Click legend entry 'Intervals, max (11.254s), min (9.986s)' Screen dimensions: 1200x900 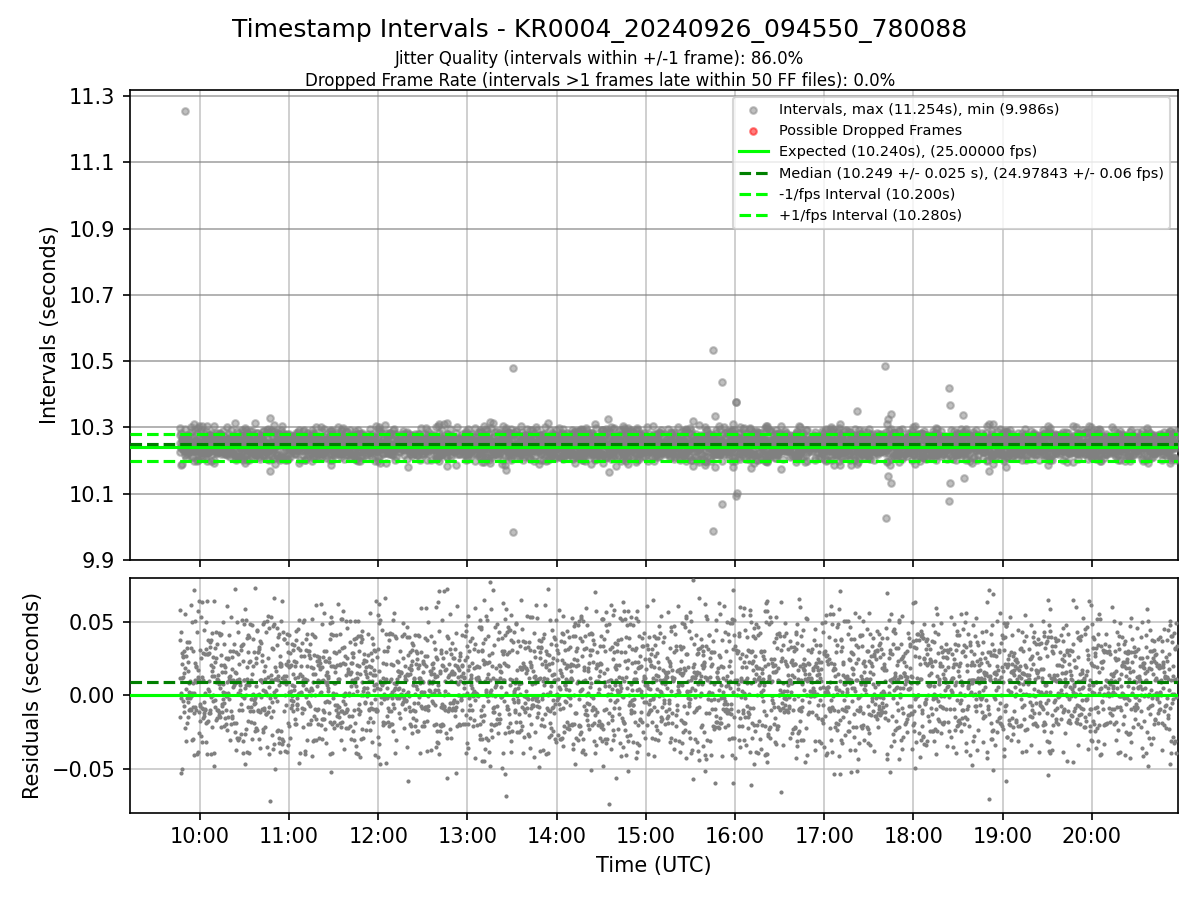(x=918, y=109)
